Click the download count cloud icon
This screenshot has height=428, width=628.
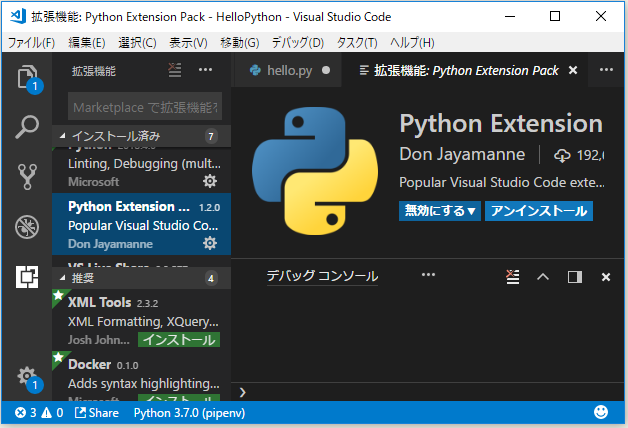pos(562,155)
